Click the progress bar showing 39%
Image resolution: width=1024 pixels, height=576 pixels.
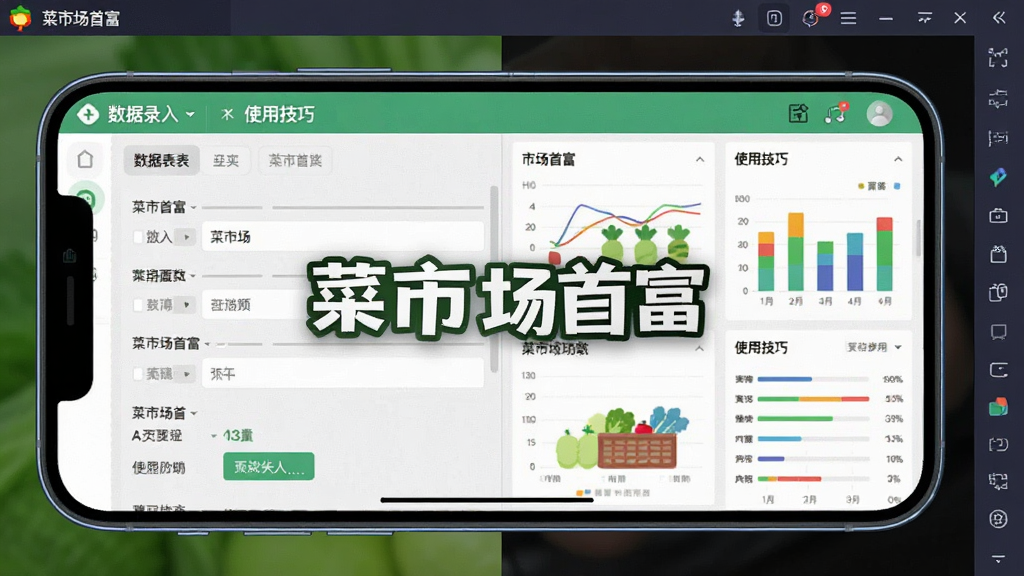pos(813,419)
